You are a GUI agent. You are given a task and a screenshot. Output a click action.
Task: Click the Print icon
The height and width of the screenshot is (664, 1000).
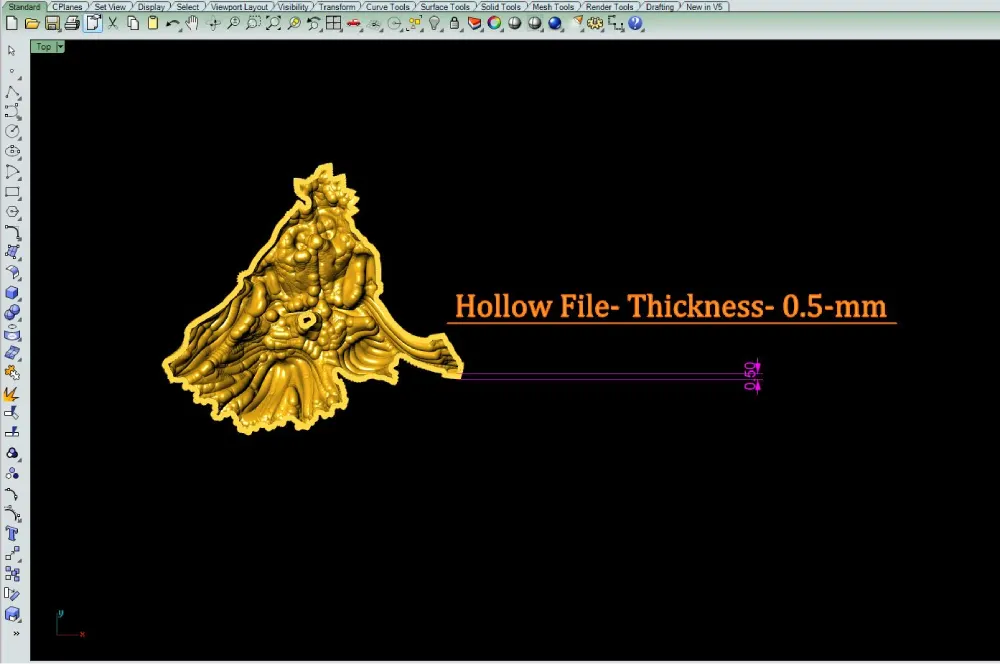tap(72, 24)
